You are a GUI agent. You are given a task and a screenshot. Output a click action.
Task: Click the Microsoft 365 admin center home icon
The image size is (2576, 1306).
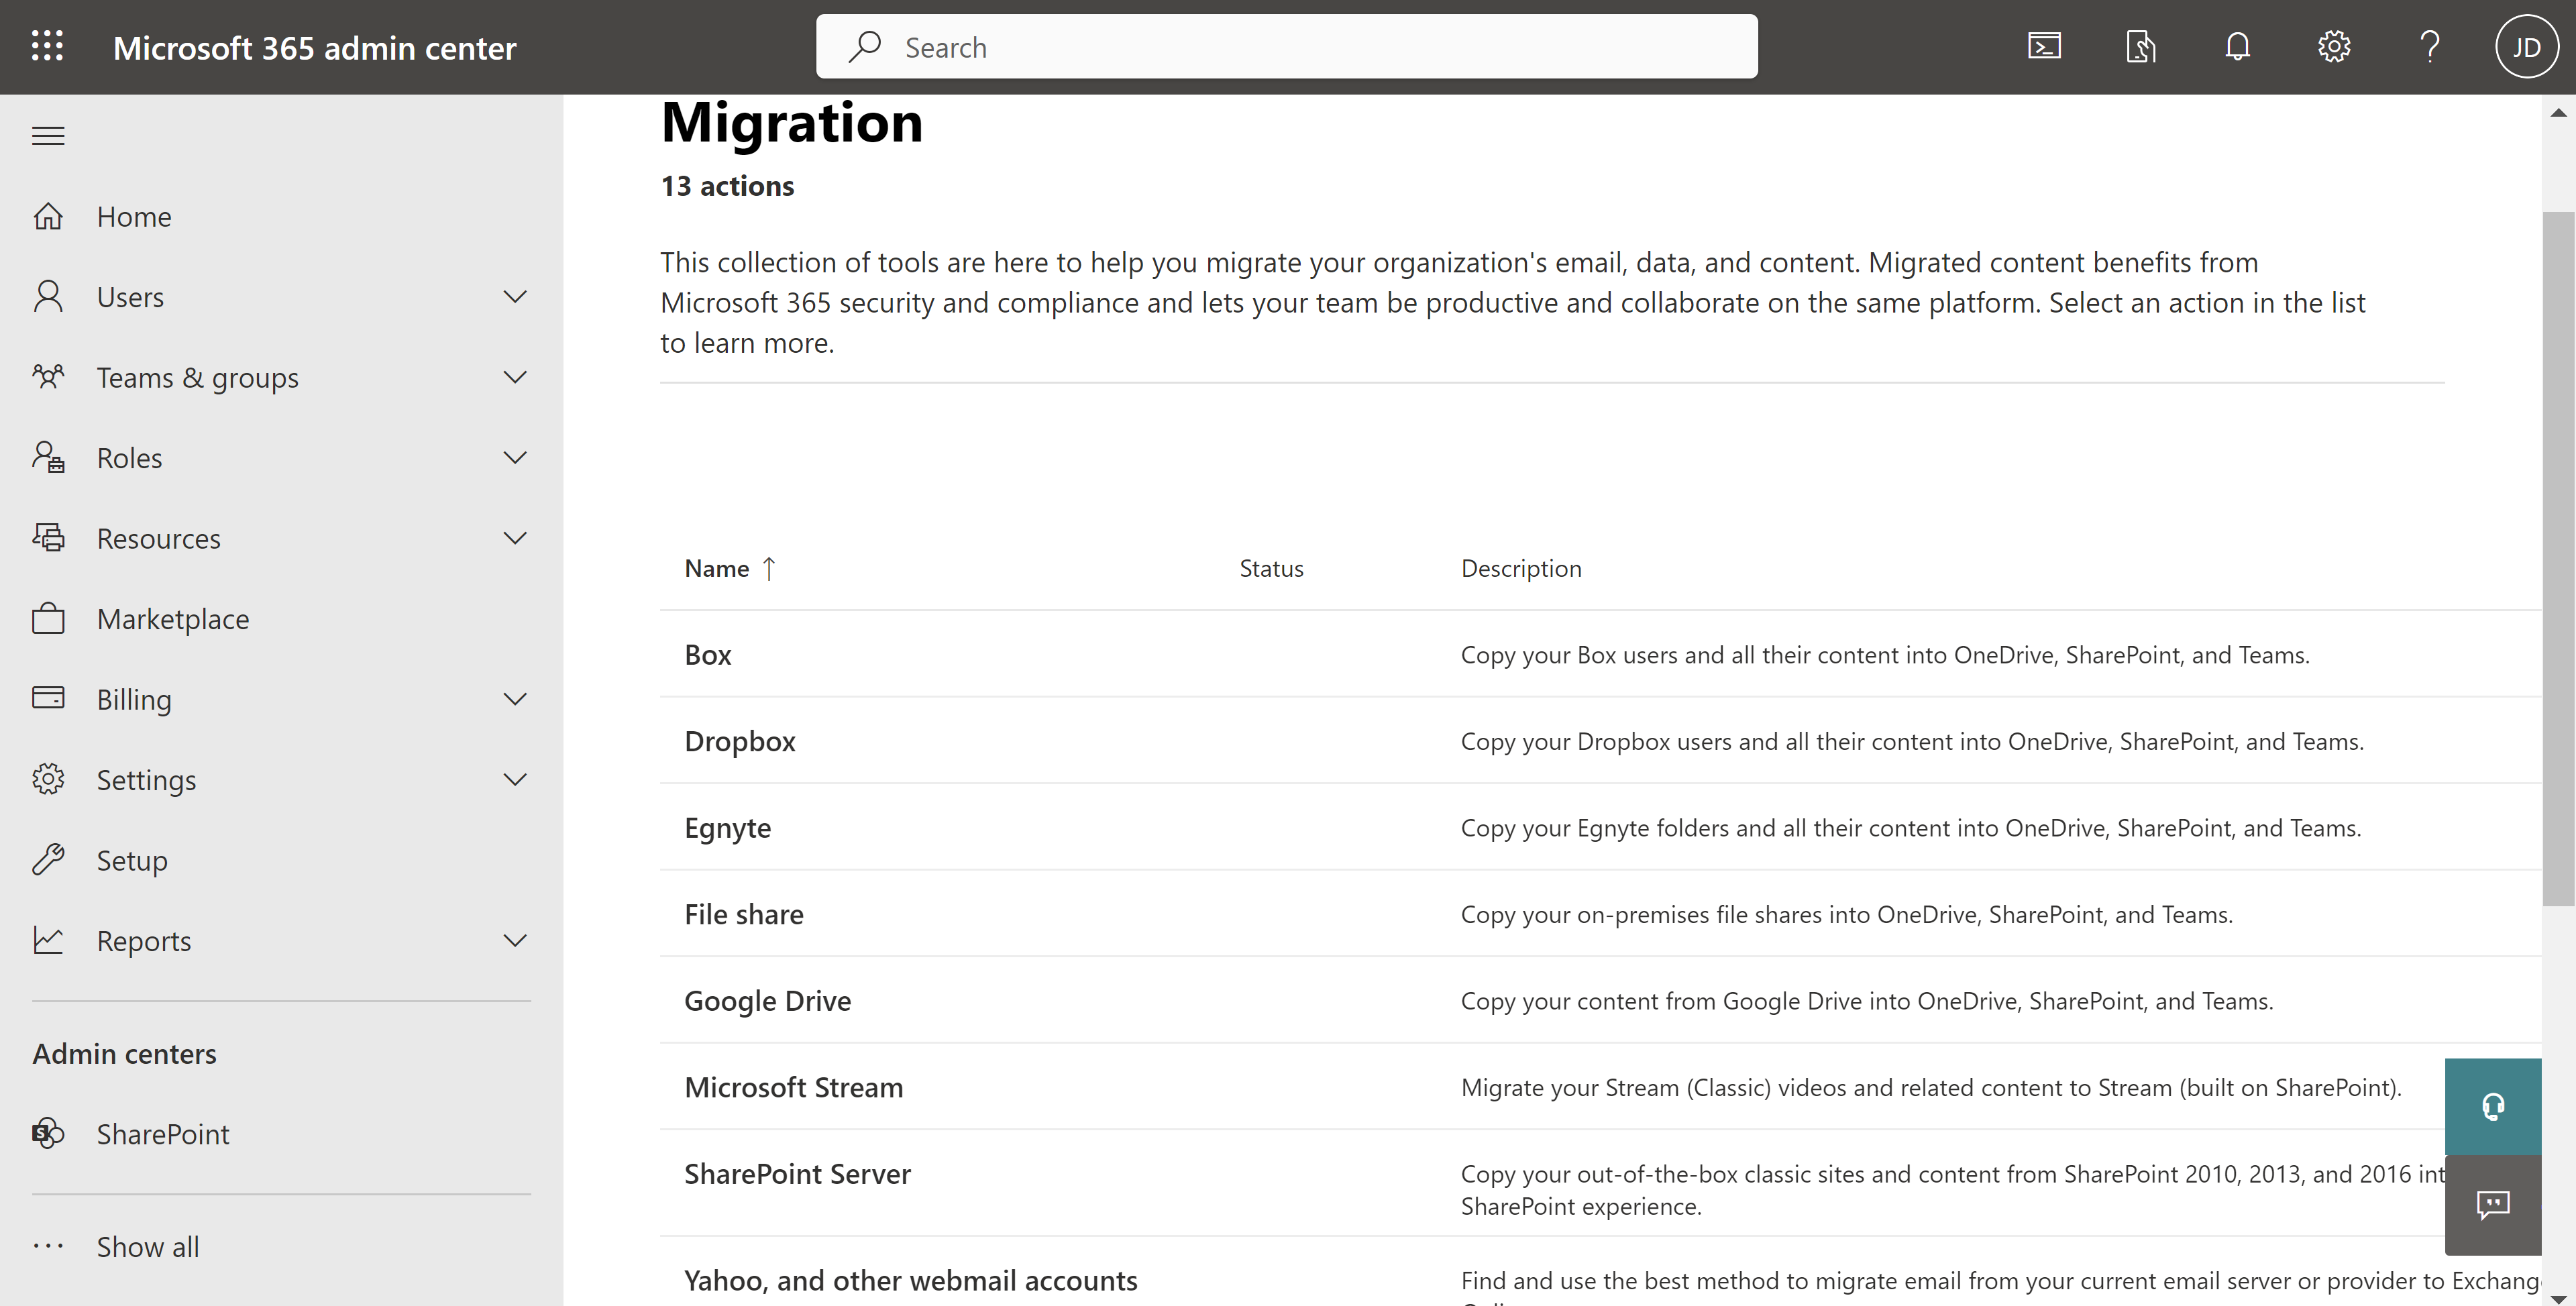(47, 213)
